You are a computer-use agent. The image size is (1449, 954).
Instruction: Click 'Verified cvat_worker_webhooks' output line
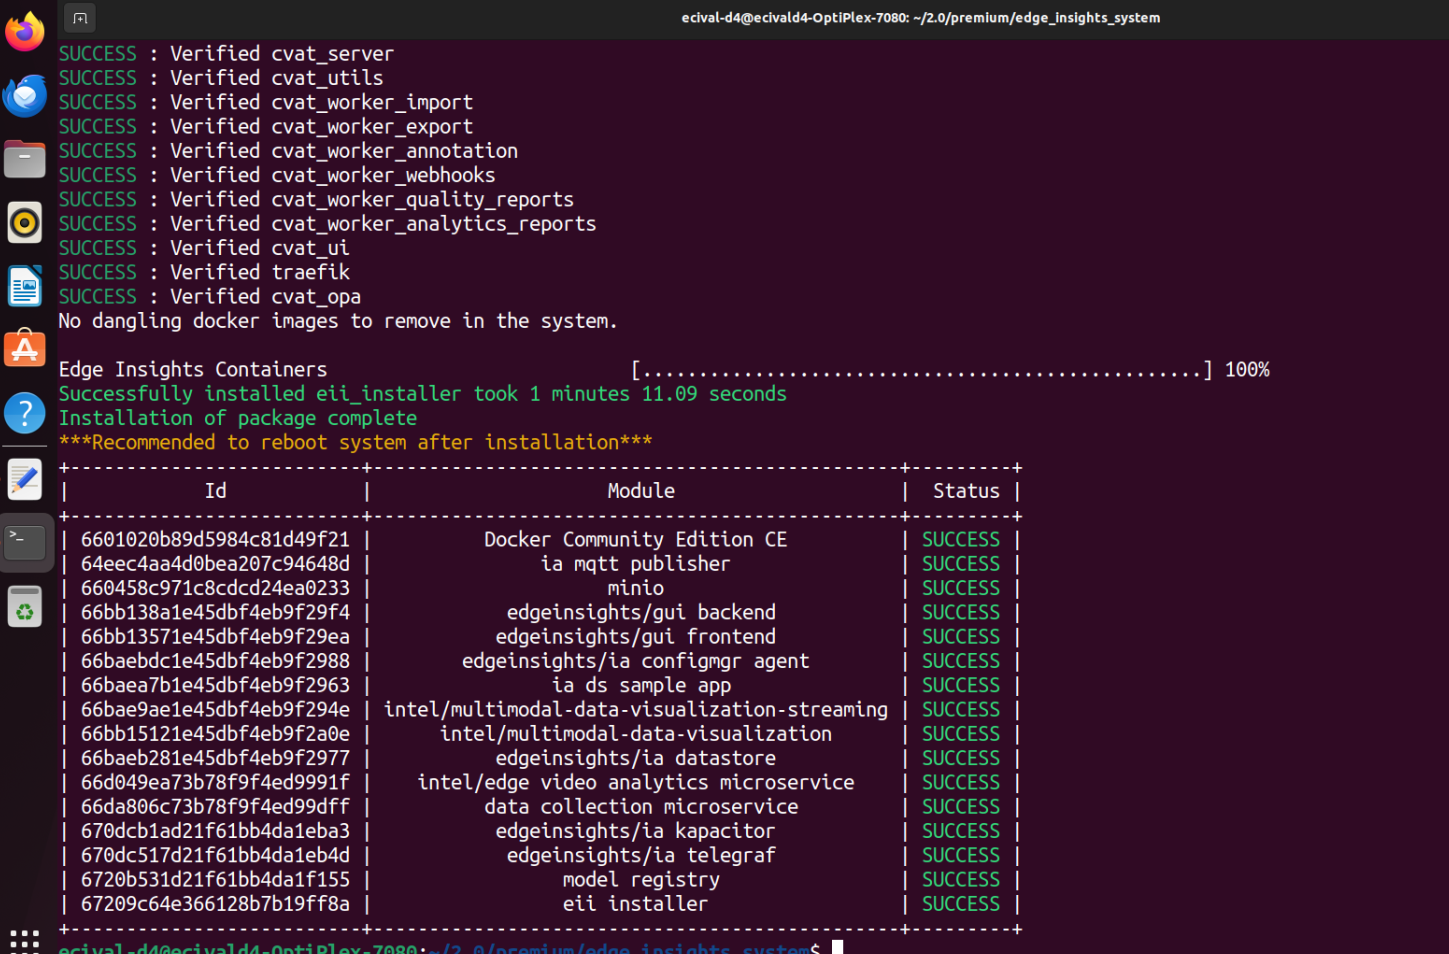coord(277,175)
